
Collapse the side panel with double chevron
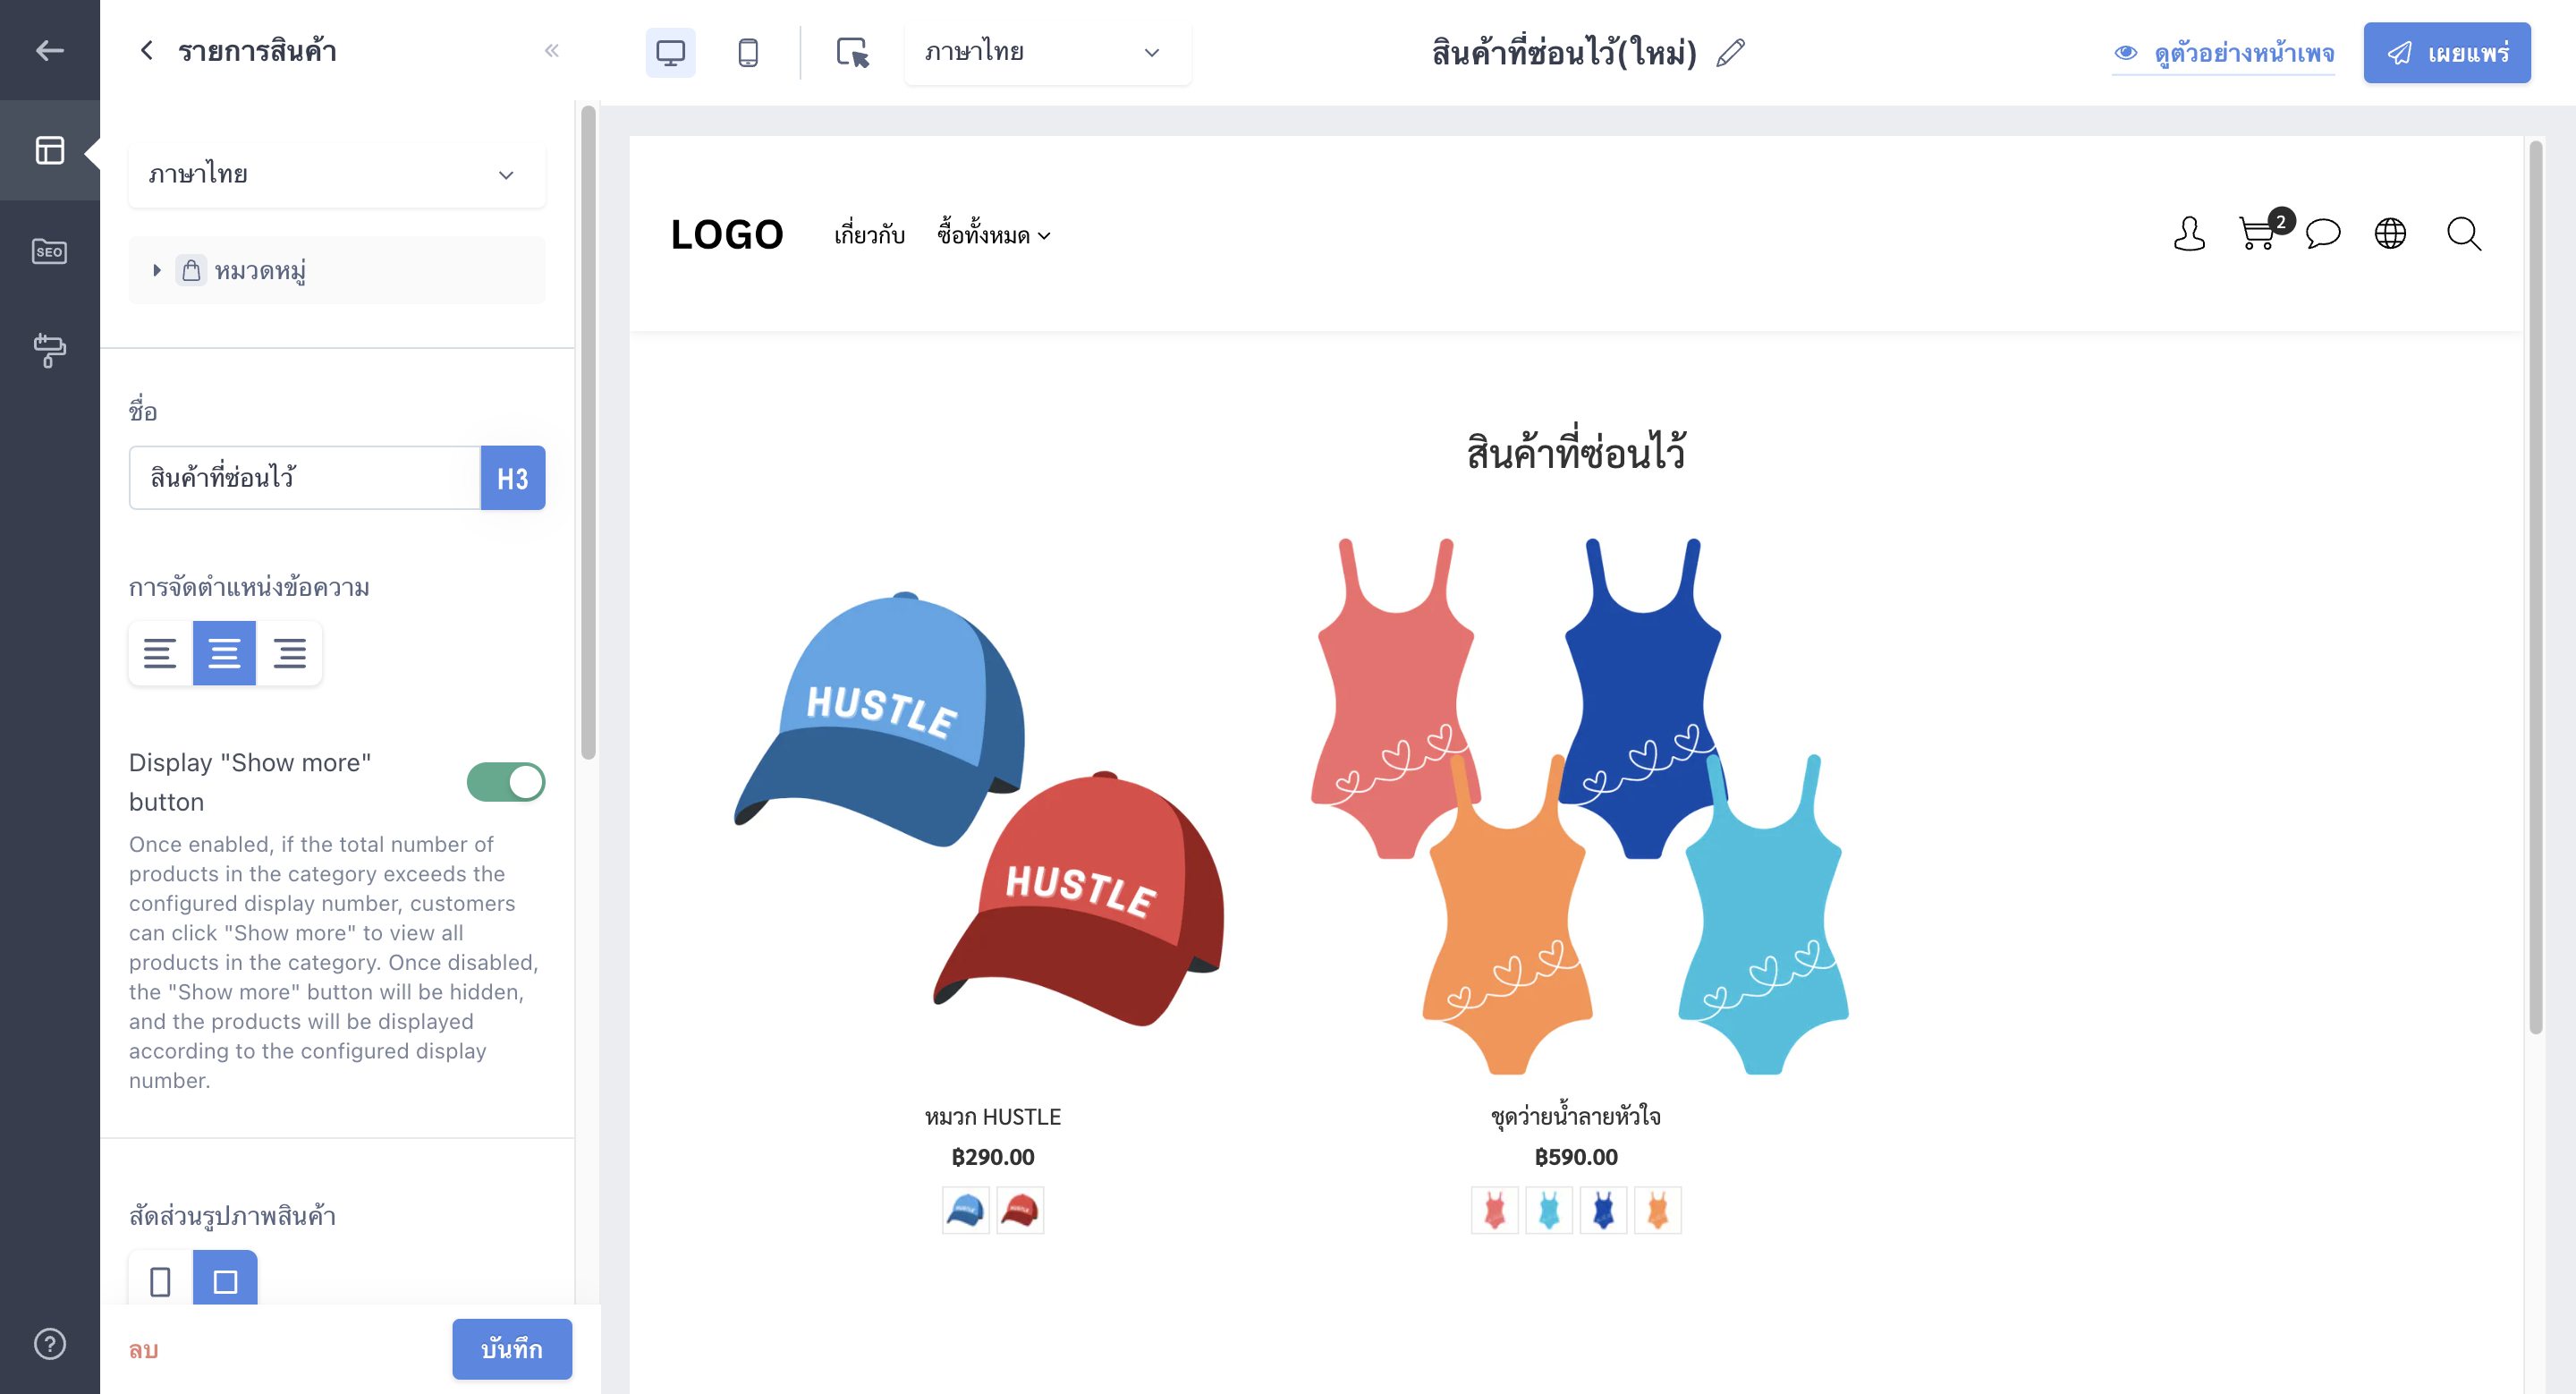pyautogui.click(x=551, y=50)
